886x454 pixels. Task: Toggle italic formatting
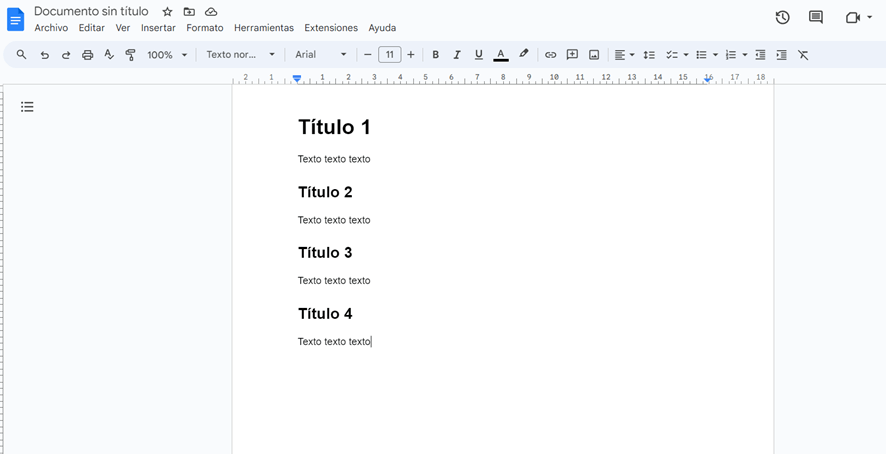point(457,55)
